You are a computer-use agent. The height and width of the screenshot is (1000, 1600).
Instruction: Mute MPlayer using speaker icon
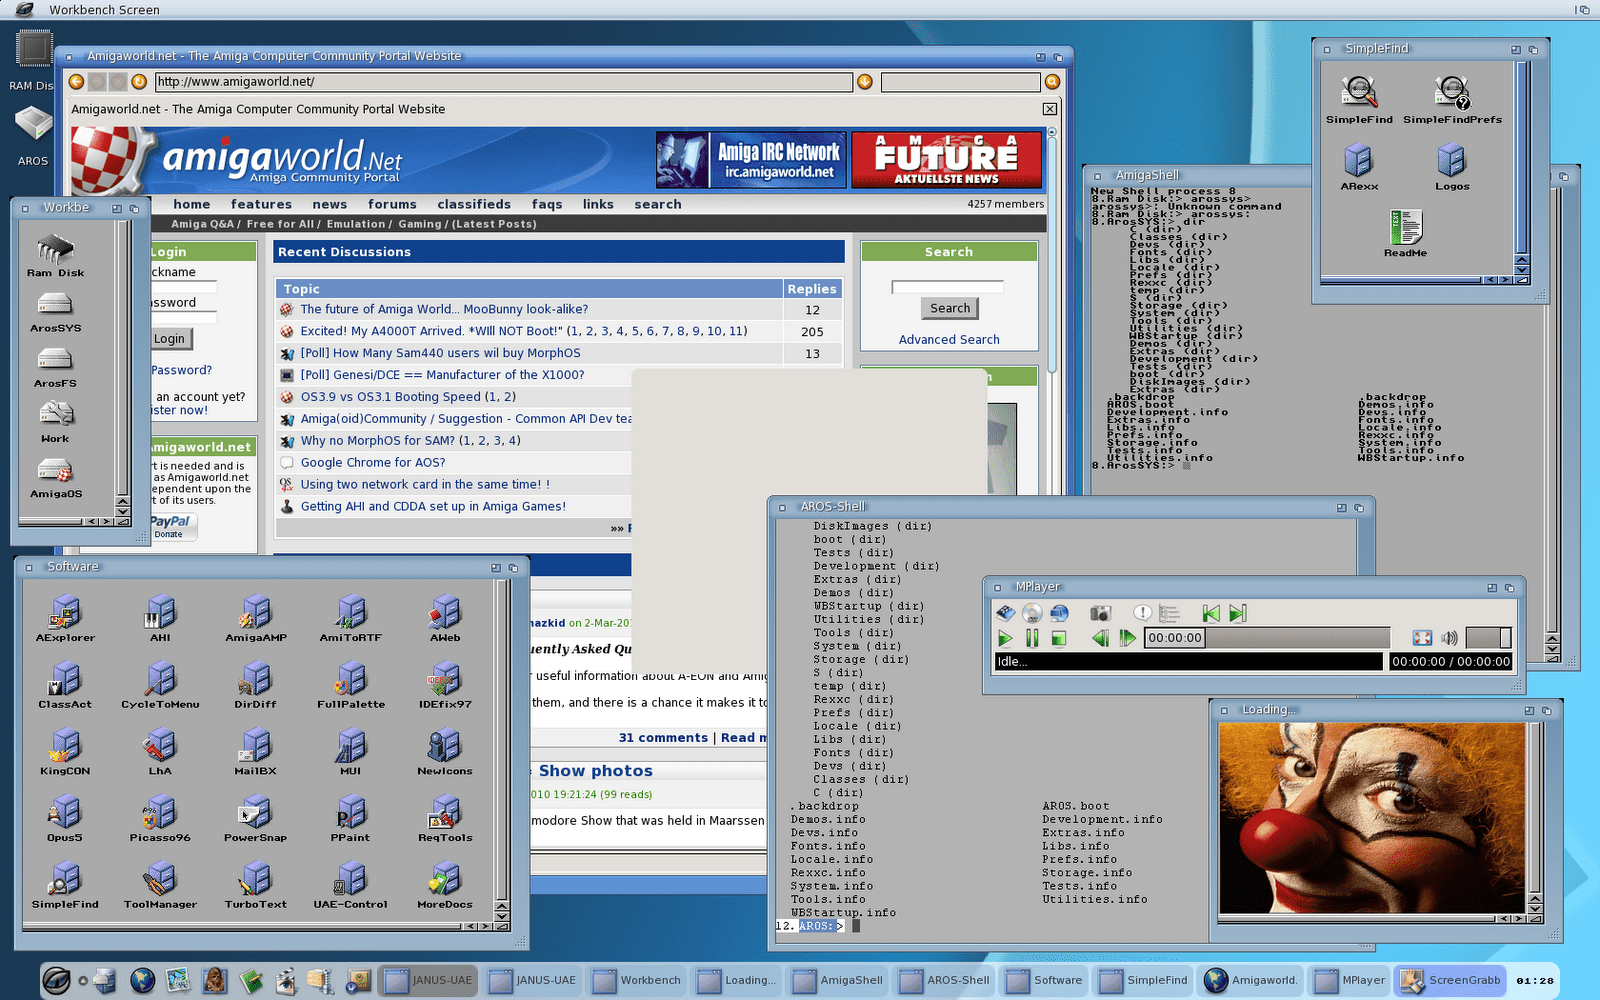coord(1449,638)
